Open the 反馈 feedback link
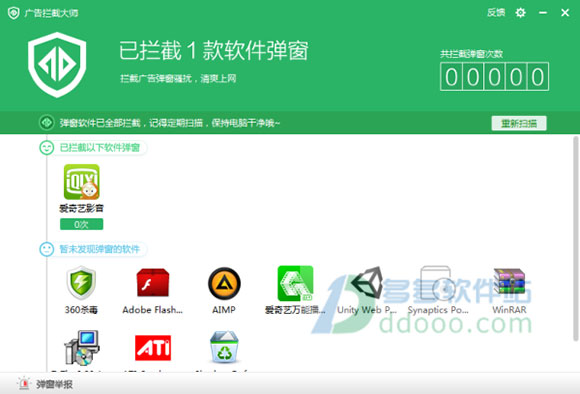 [496, 13]
